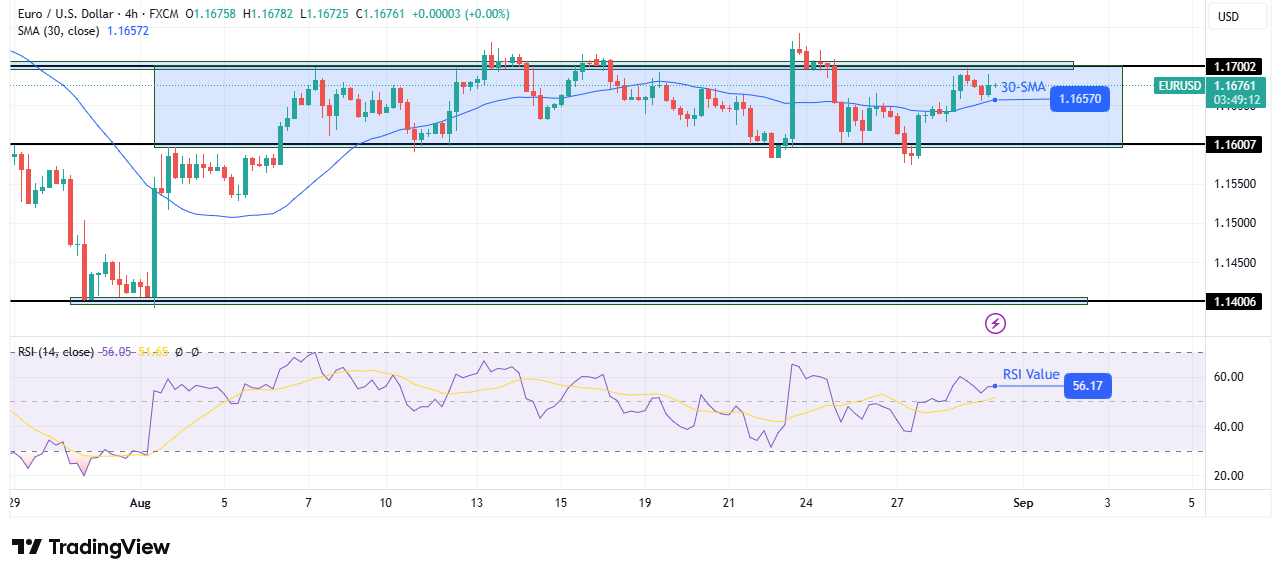
Task: Click the blue SMA value 1.16572
Action: tap(126, 31)
